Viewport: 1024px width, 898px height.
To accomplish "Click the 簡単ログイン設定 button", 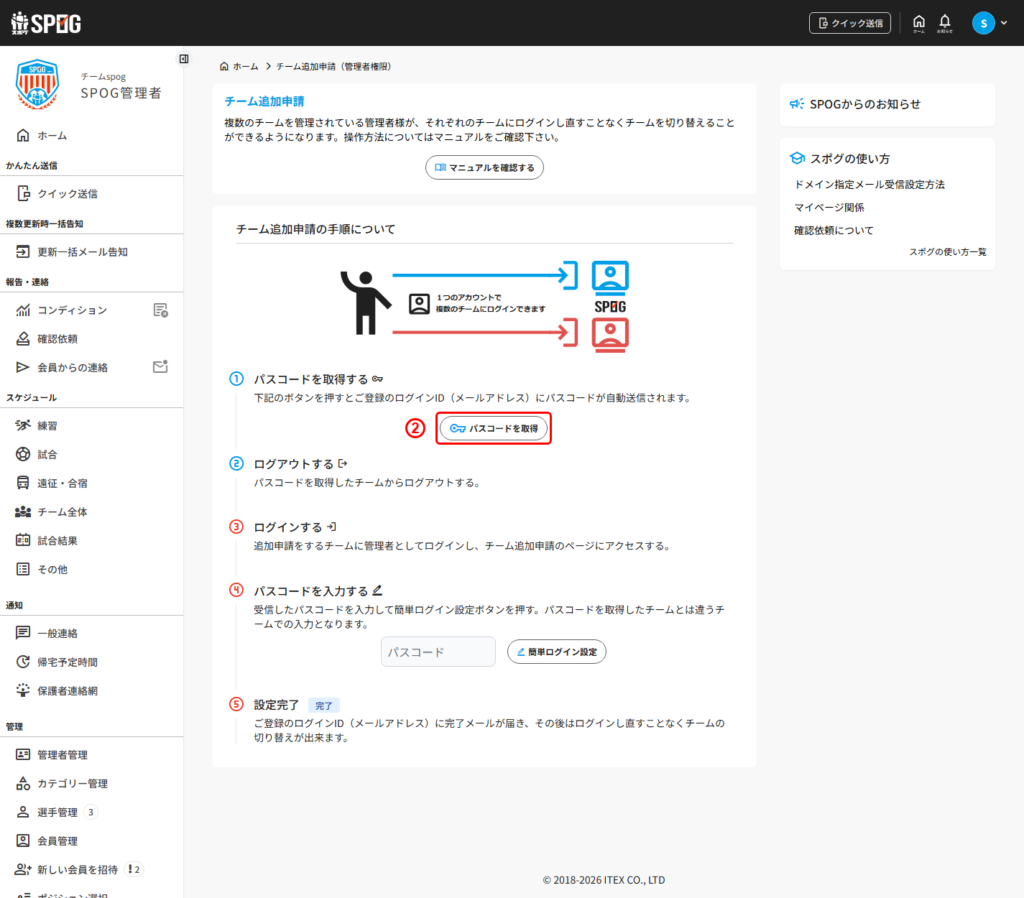I will pos(556,652).
